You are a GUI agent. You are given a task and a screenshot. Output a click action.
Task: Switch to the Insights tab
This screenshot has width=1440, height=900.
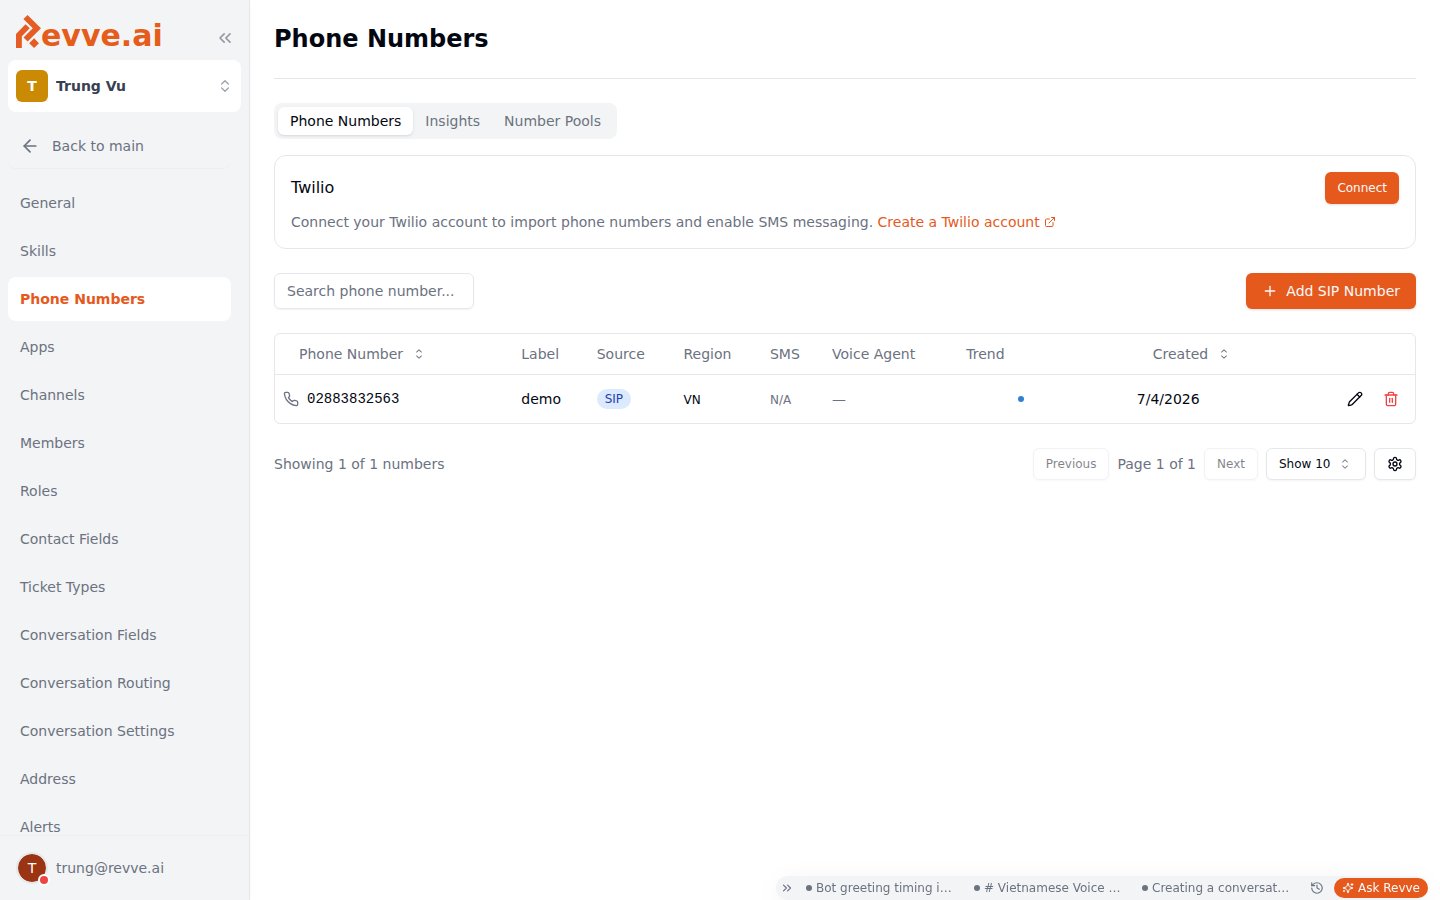pos(452,121)
